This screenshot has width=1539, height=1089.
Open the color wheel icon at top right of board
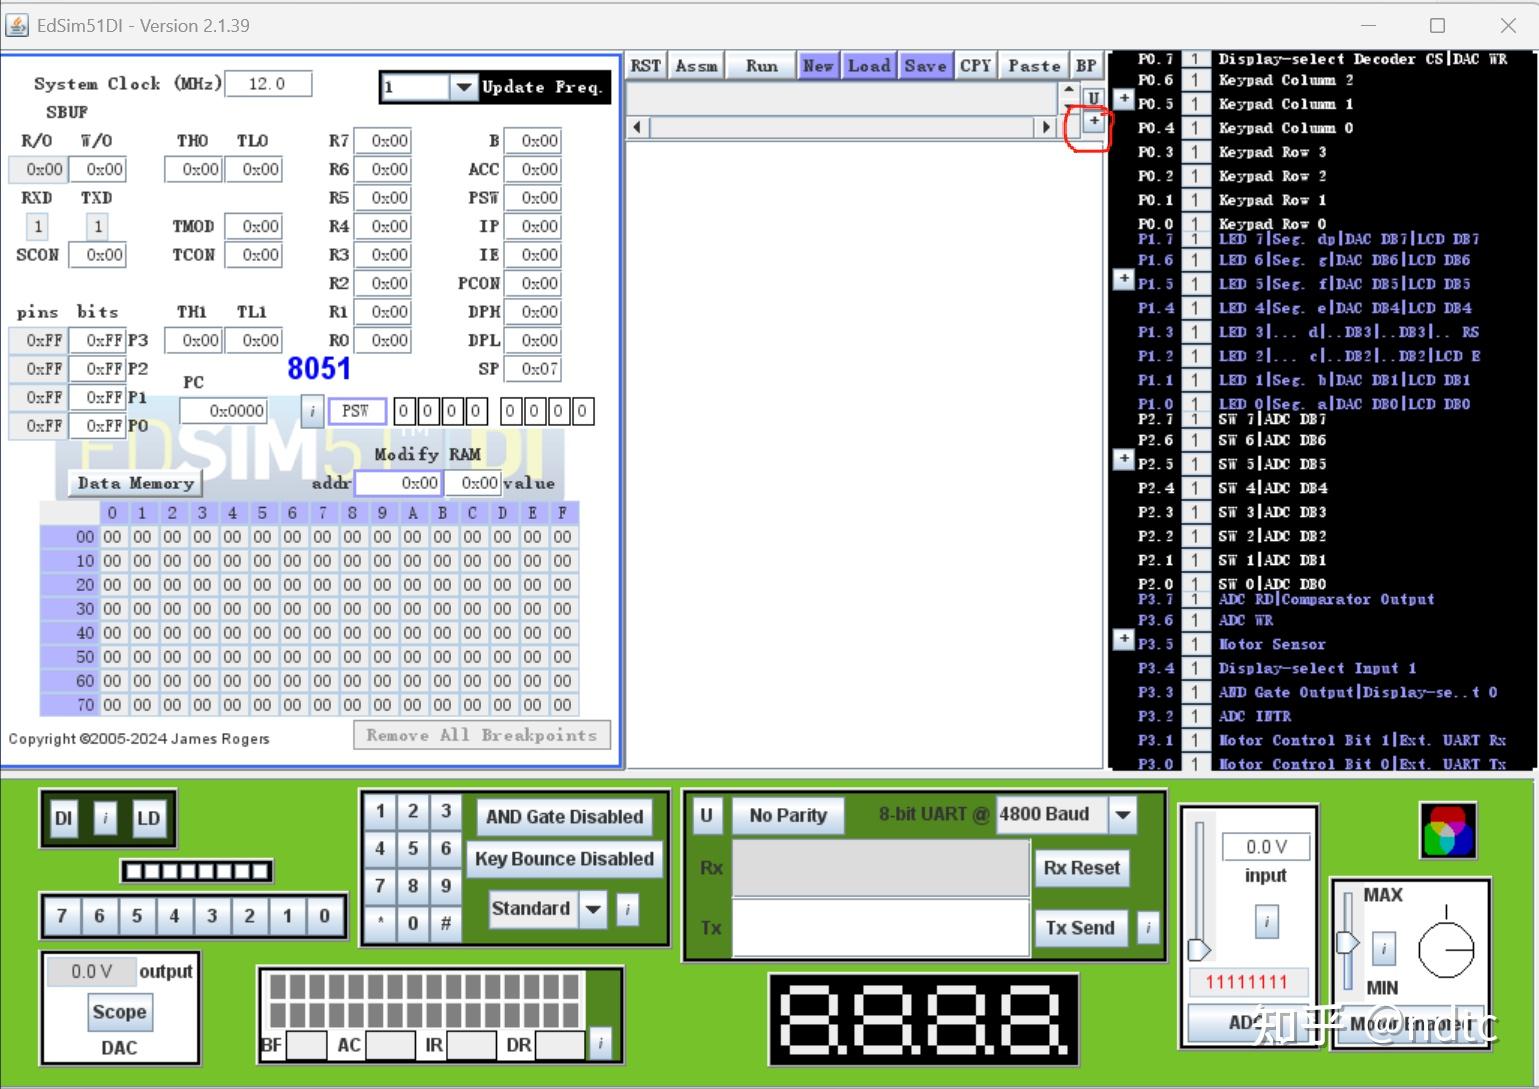tap(1447, 829)
